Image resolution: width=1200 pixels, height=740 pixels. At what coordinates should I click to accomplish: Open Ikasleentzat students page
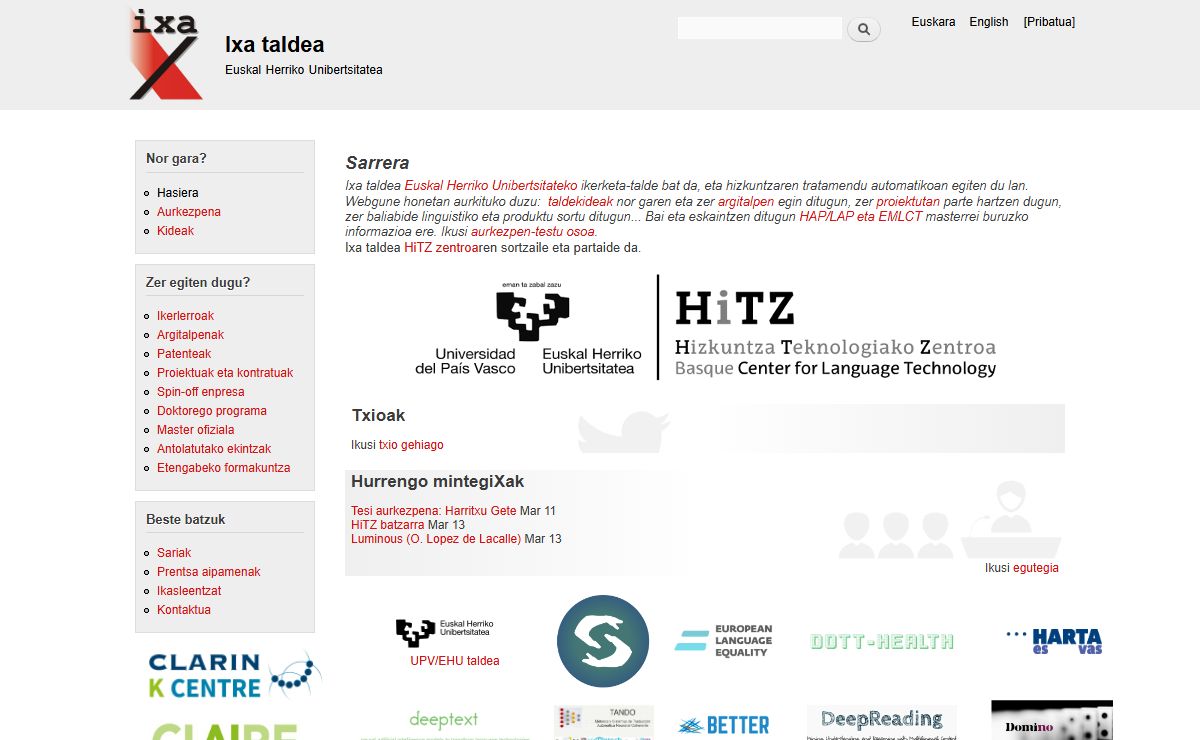click(189, 591)
